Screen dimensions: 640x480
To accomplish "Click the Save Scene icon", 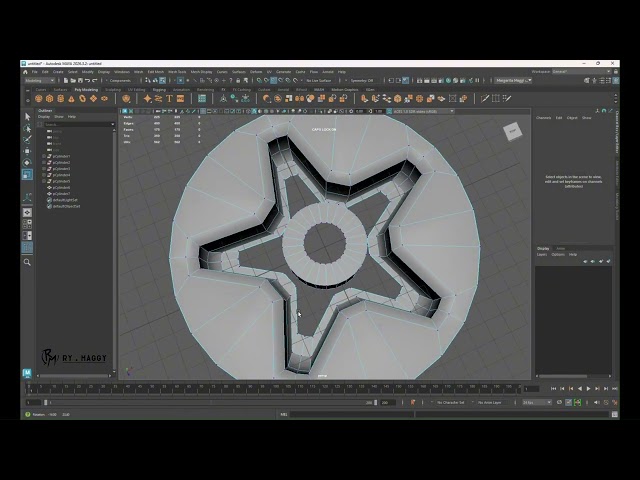I will (80, 80).
